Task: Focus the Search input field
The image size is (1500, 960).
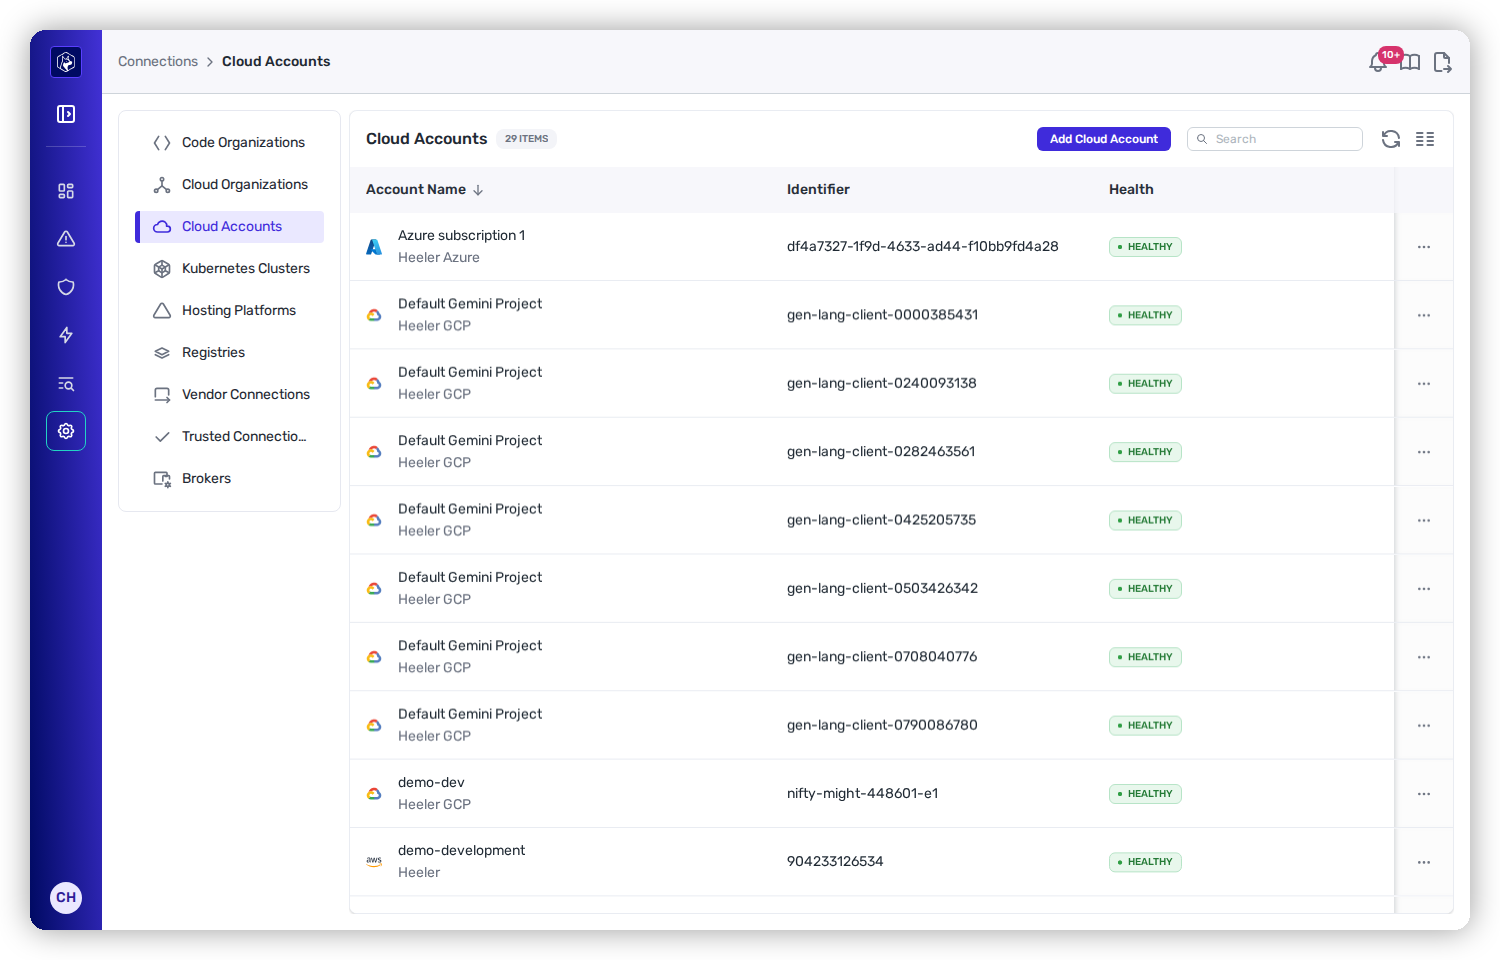Action: (x=1275, y=139)
